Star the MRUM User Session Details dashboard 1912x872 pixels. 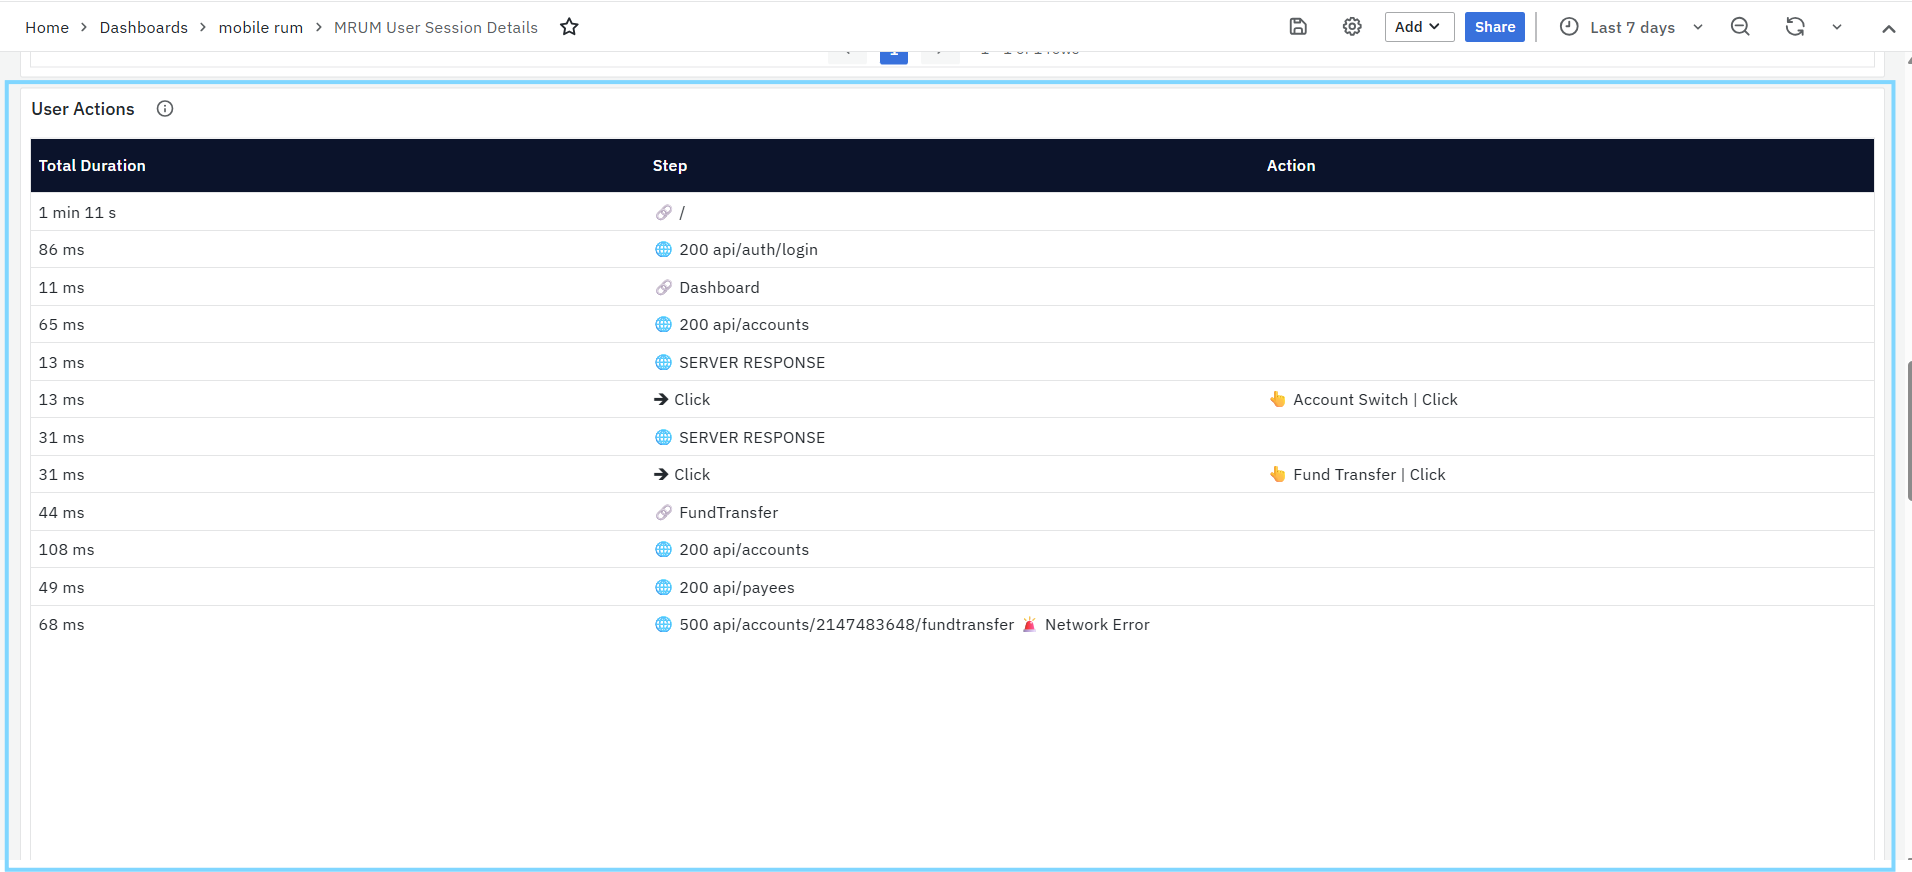[569, 27]
